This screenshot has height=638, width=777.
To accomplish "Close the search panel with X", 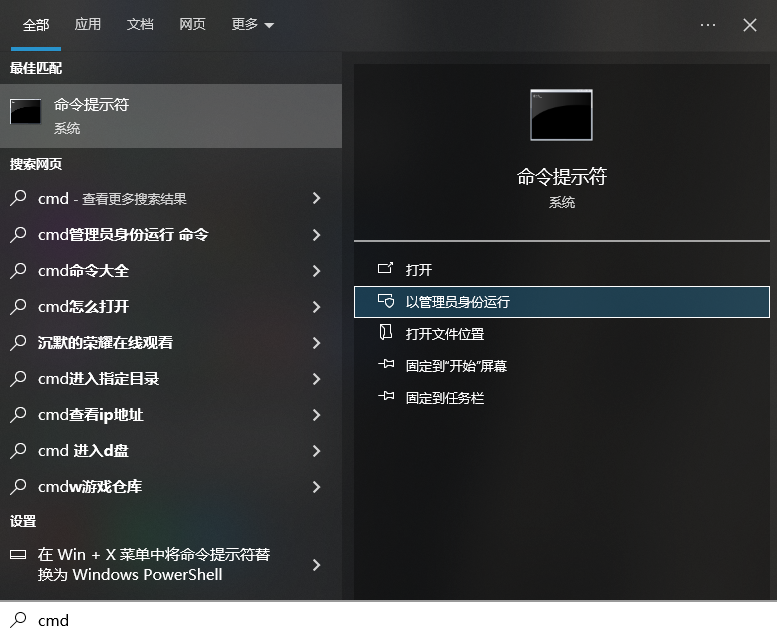I will point(750,25).
